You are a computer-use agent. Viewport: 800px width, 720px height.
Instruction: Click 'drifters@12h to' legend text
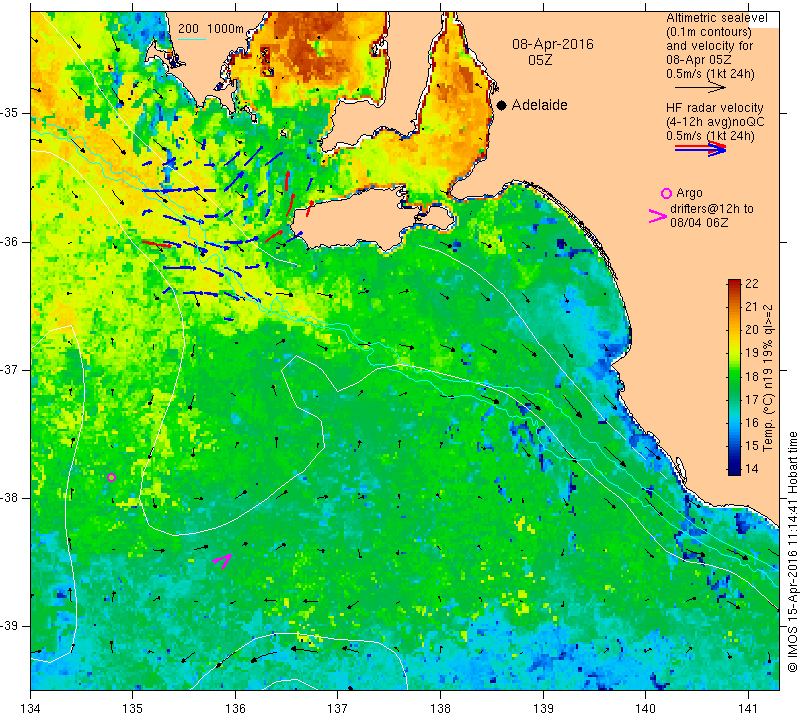(711, 209)
